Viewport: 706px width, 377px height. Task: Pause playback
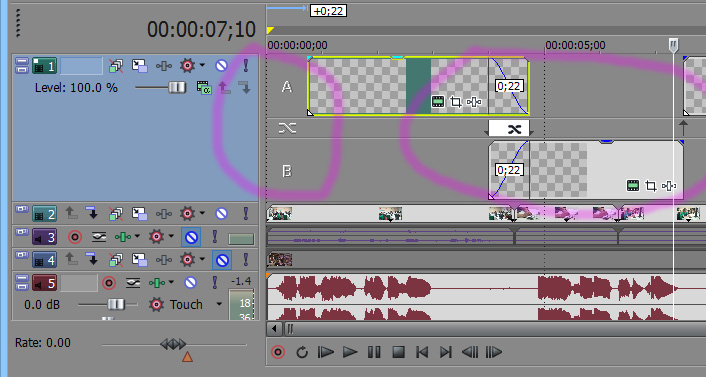click(x=374, y=352)
